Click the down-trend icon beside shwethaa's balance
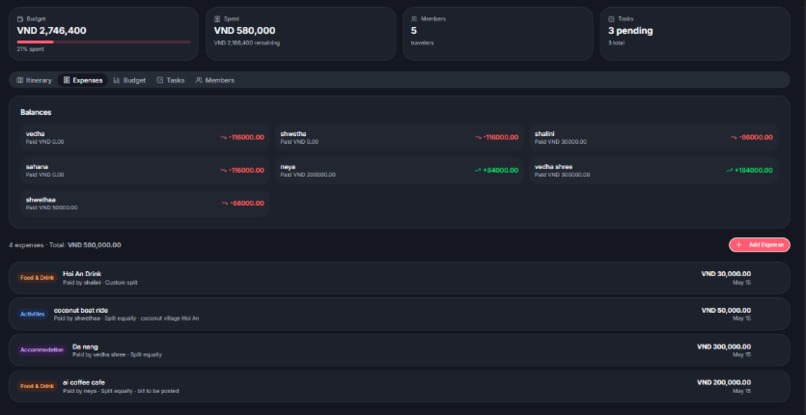Viewport: 806px width, 415px height. (x=225, y=203)
